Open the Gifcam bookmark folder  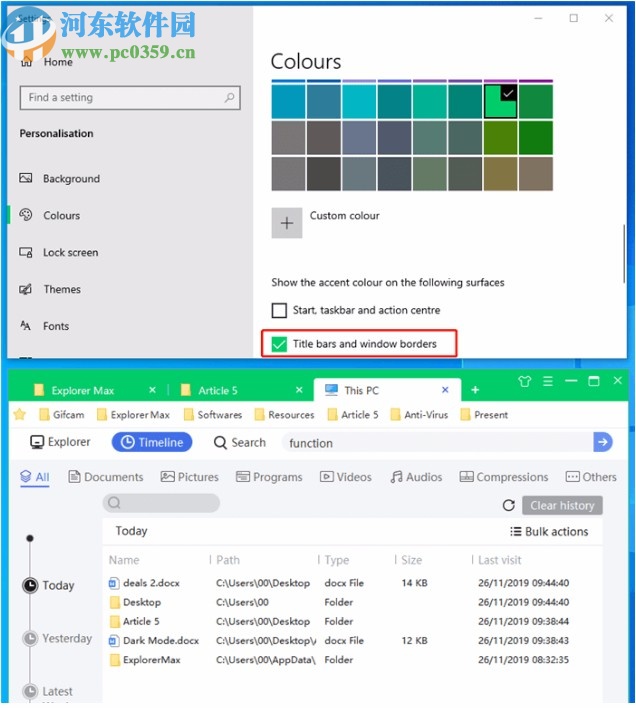pos(61,414)
